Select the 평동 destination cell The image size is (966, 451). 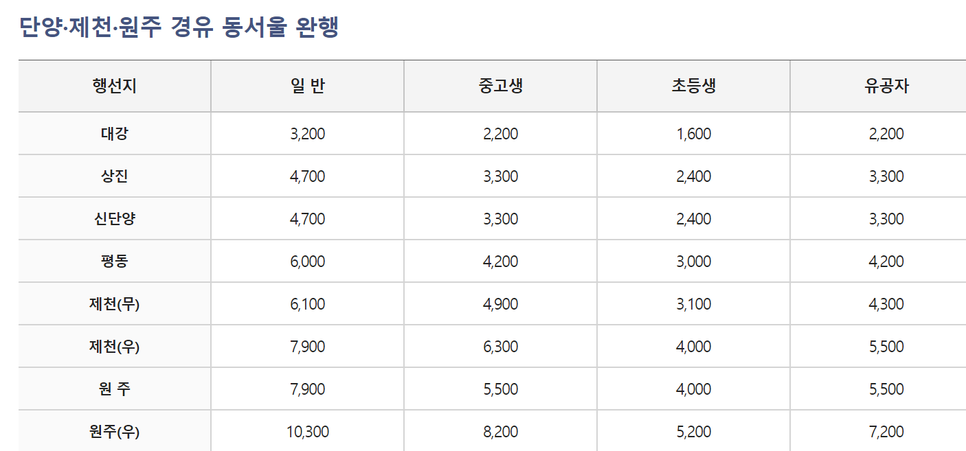(x=115, y=261)
